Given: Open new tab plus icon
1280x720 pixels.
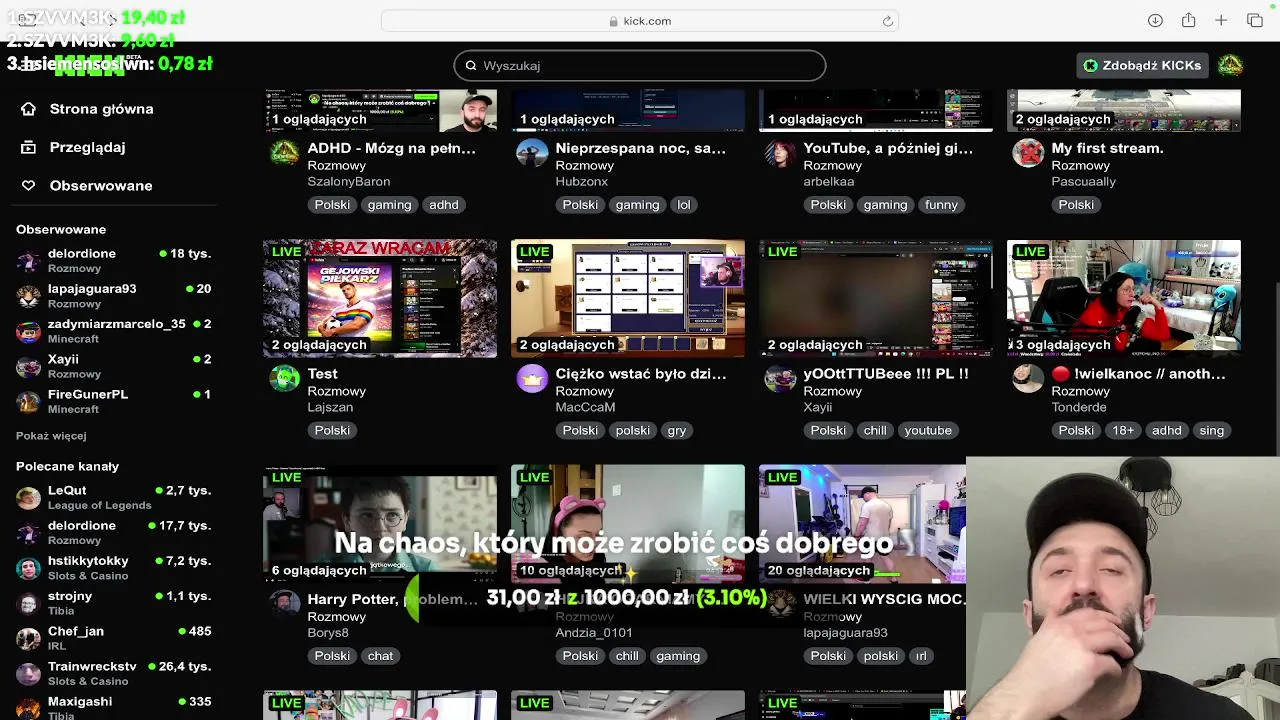Looking at the screenshot, I should click(x=1221, y=21).
